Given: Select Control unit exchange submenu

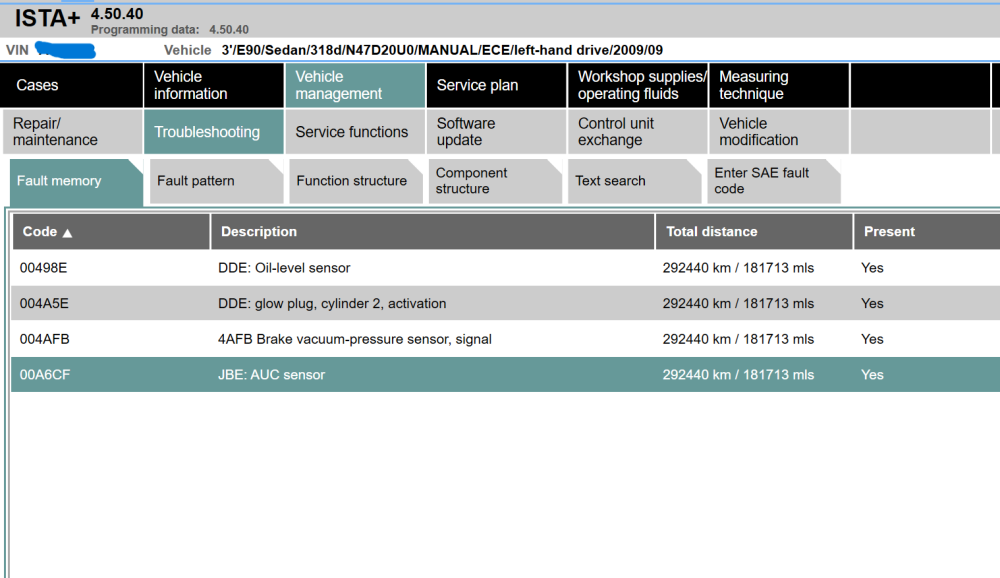Looking at the screenshot, I should [616, 132].
